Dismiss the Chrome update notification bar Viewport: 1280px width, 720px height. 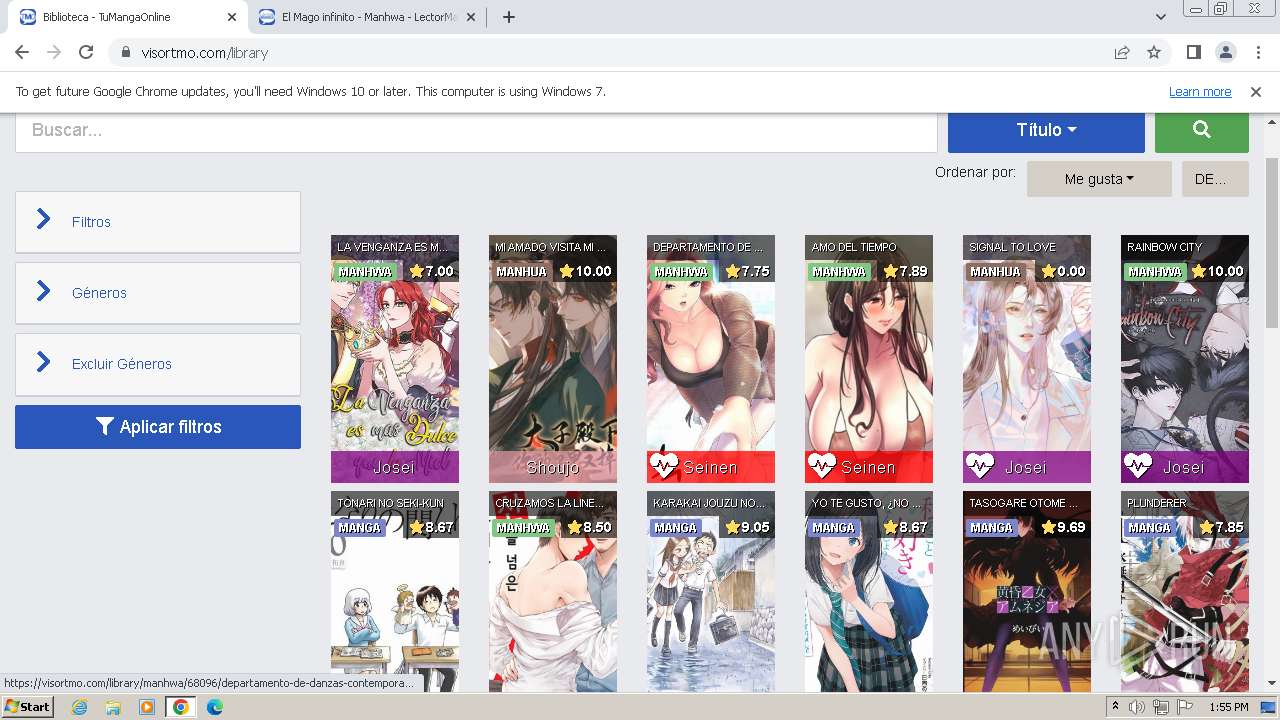point(1256,92)
